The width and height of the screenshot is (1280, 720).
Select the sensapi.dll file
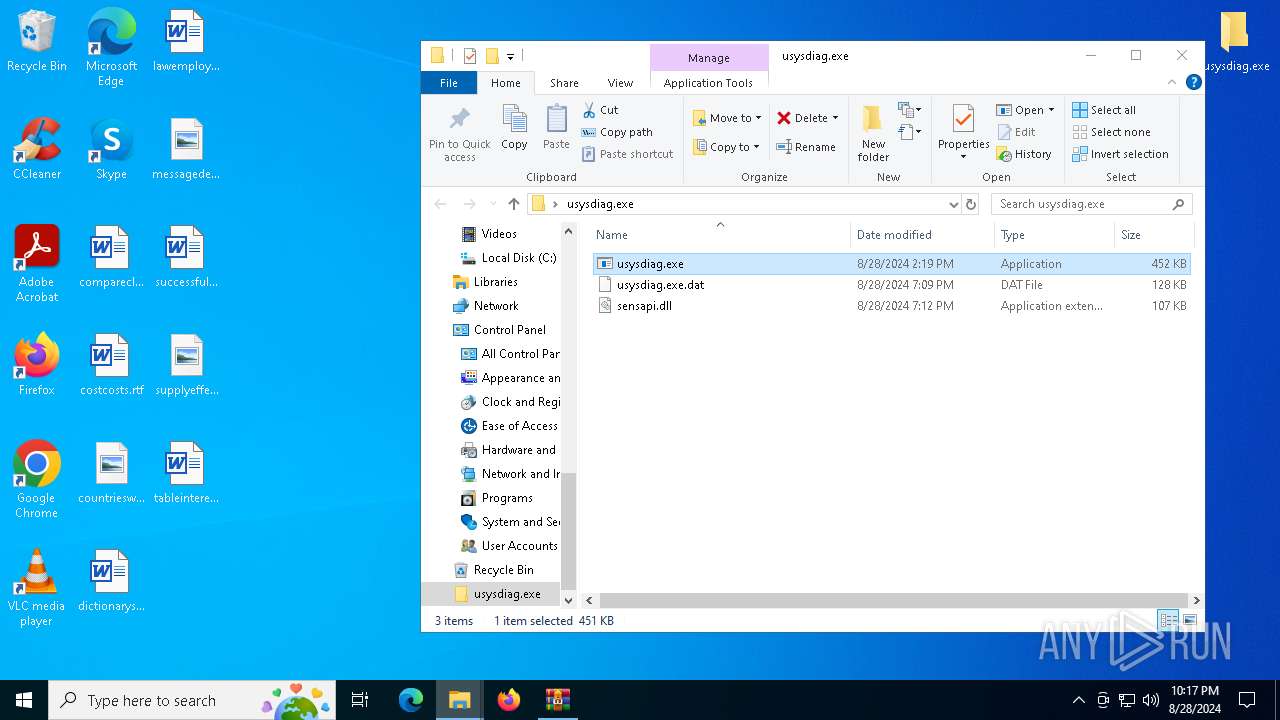click(x=891, y=306)
